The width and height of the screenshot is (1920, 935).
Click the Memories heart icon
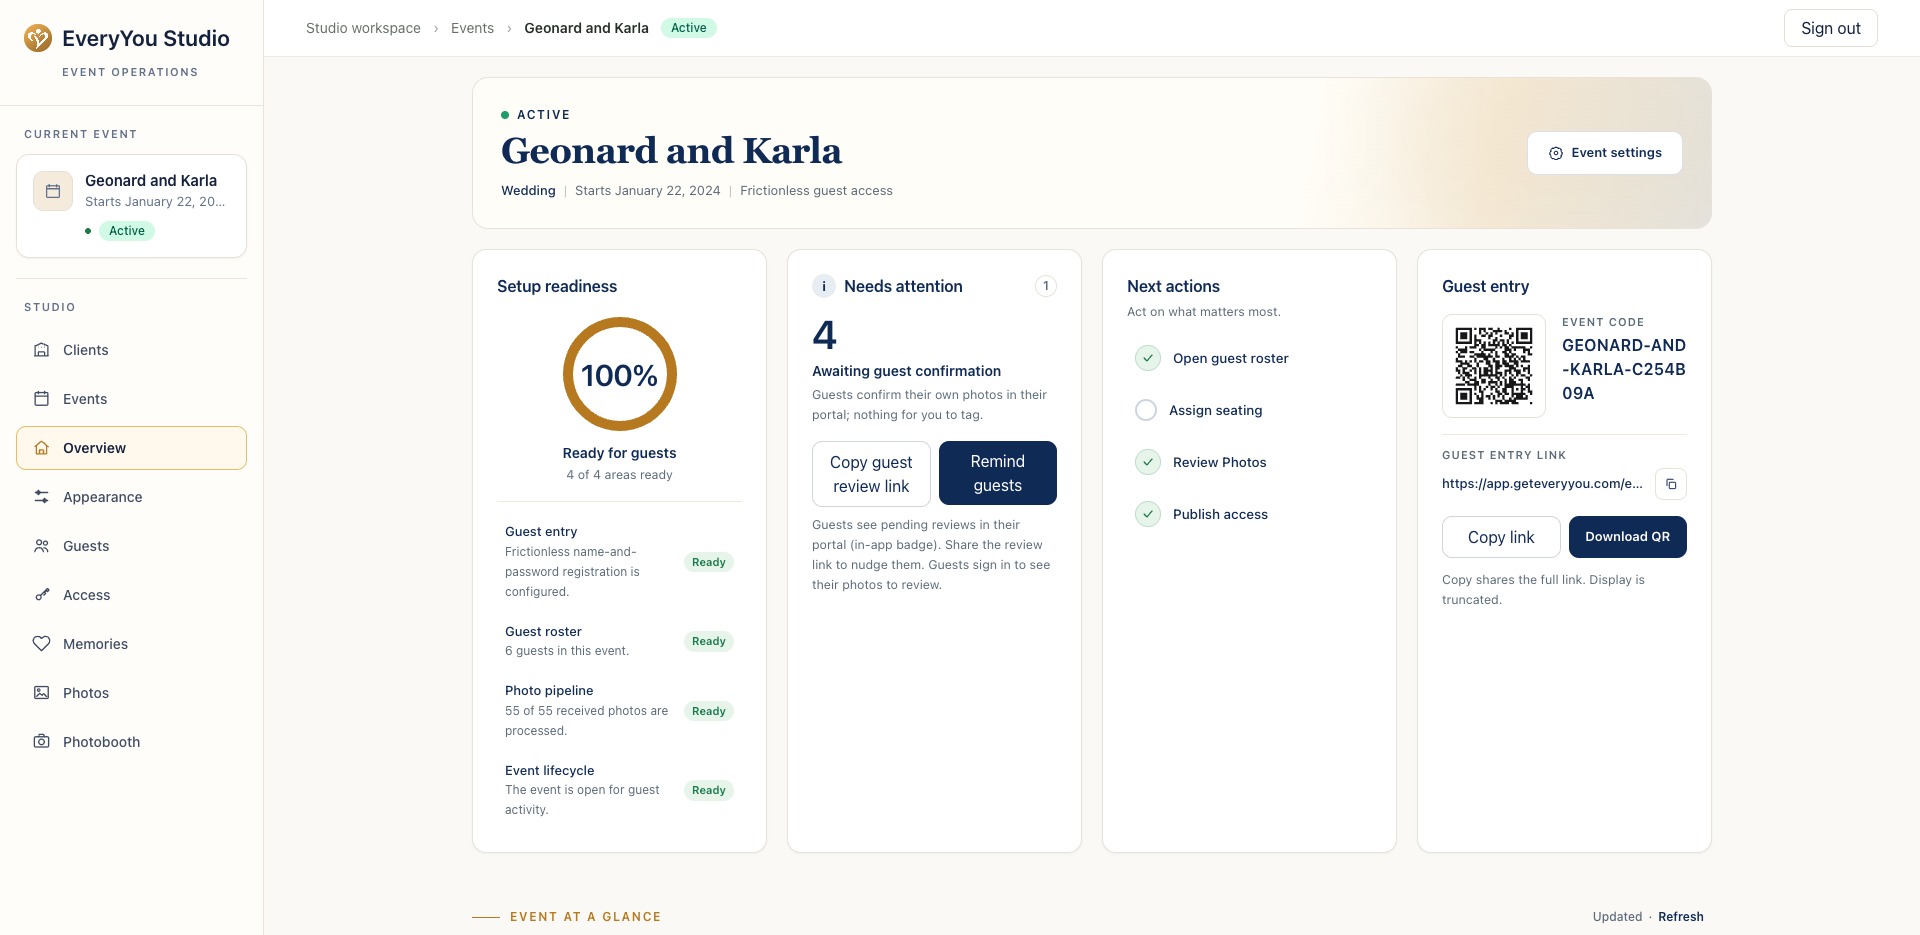41,644
